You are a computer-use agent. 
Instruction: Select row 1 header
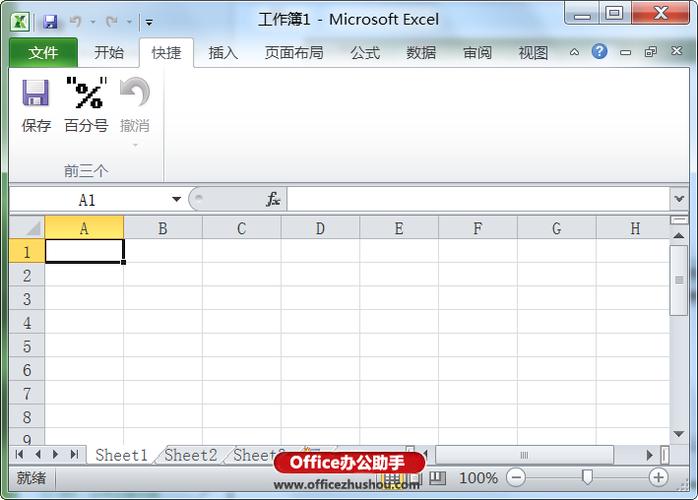click(x=27, y=252)
